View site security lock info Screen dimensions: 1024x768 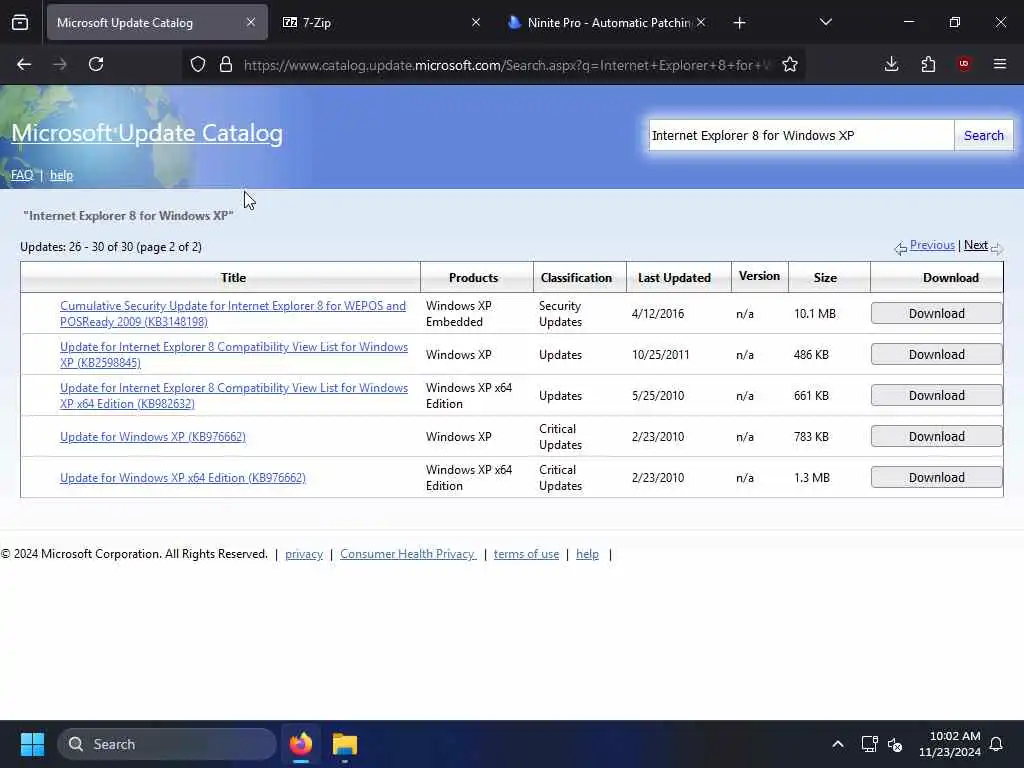pyautogui.click(x=226, y=64)
